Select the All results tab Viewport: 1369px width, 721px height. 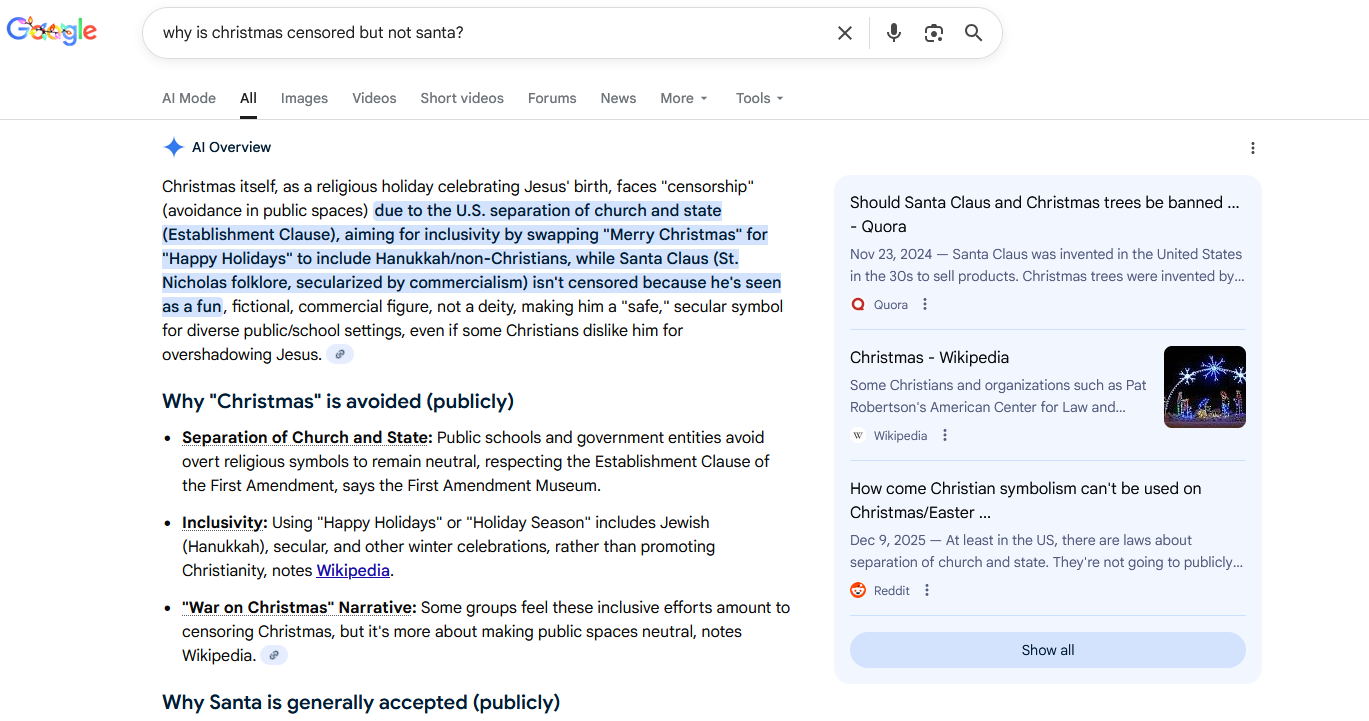pos(248,98)
